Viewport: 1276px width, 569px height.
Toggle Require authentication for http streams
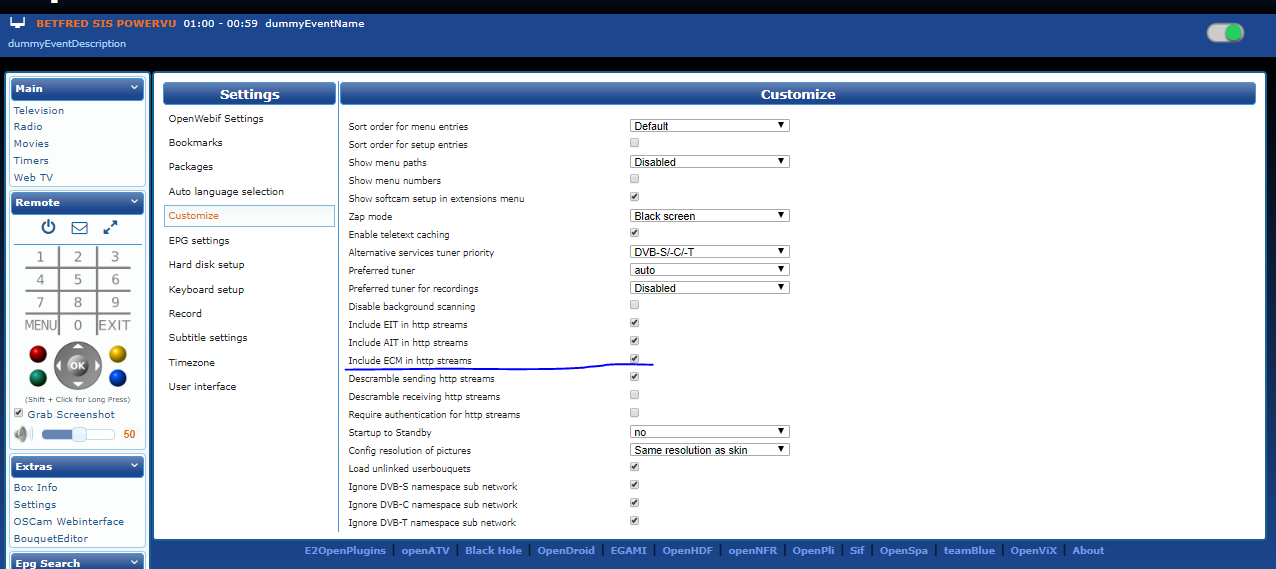coord(634,413)
